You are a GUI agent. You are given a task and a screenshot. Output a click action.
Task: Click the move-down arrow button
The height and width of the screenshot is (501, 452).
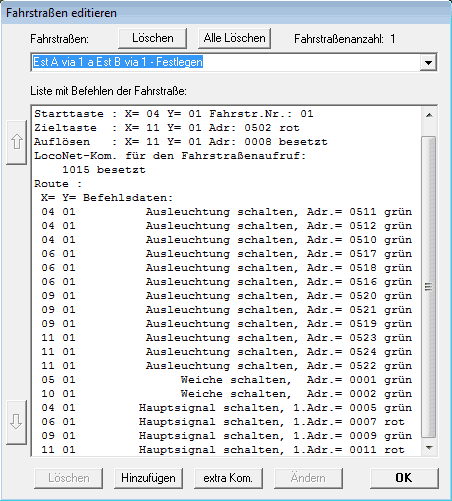[16, 422]
